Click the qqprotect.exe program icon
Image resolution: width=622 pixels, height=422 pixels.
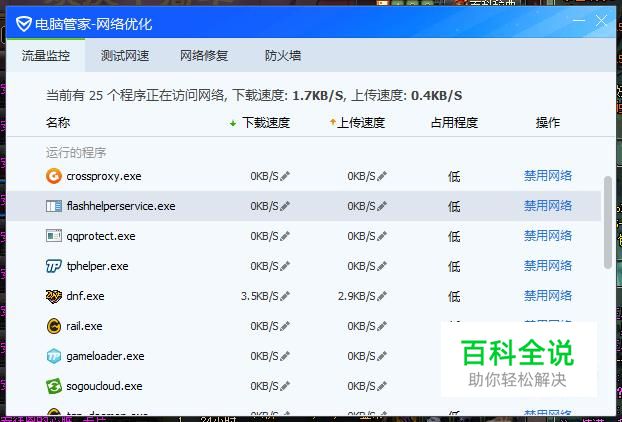click(x=54, y=236)
